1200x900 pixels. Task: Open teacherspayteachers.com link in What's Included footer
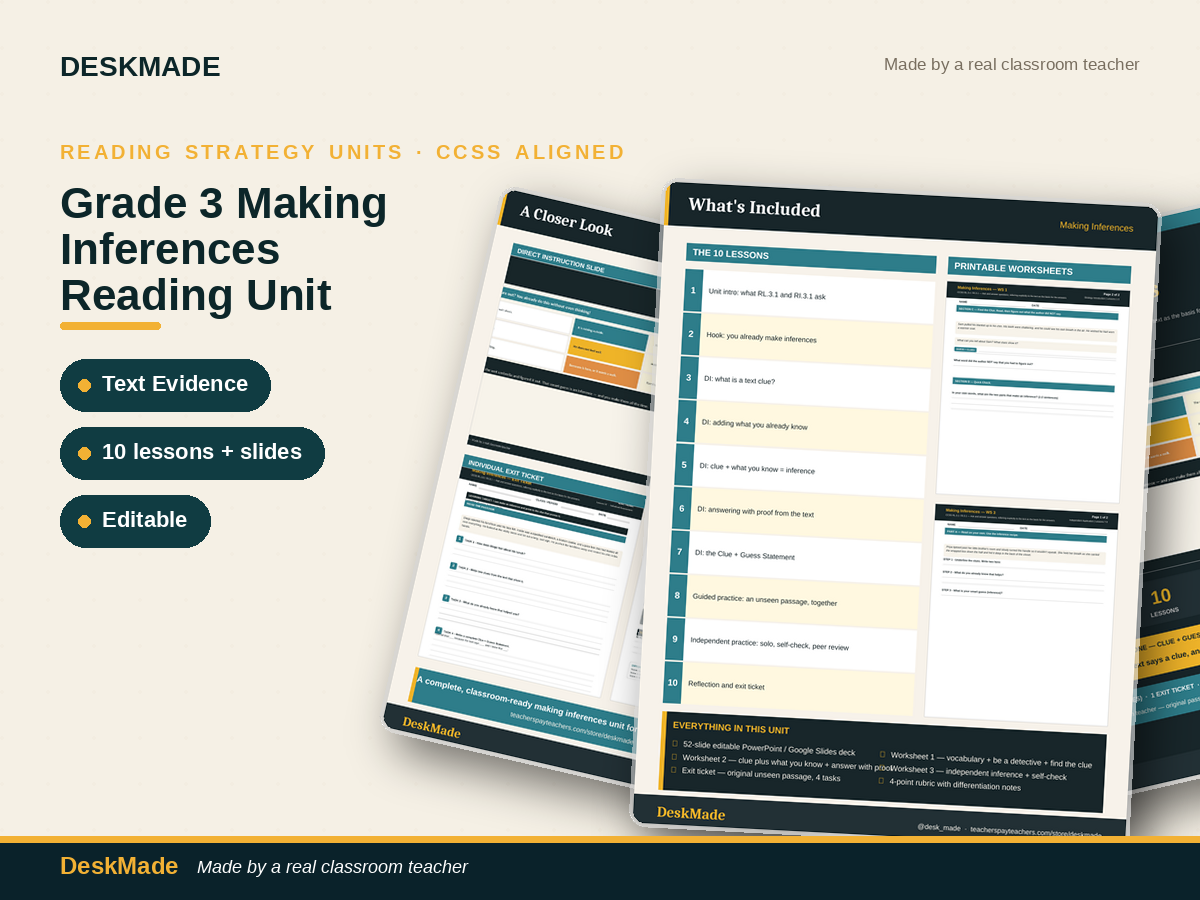[1036, 833]
